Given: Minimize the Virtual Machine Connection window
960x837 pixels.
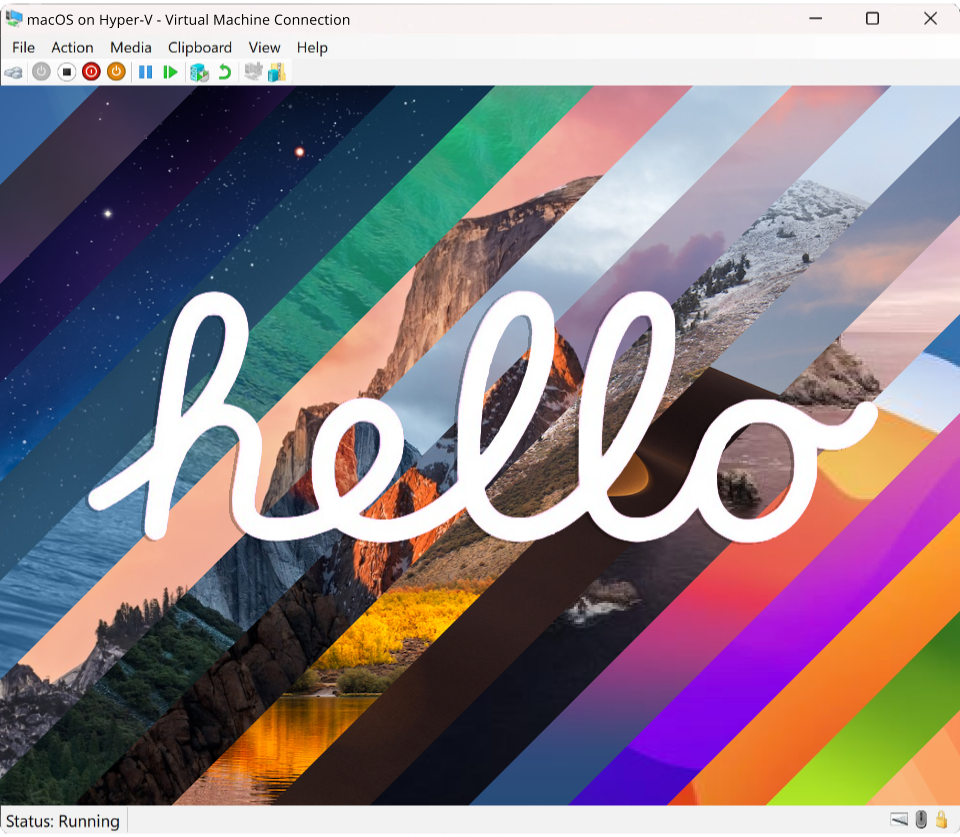Looking at the screenshot, I should pos(815,19).
